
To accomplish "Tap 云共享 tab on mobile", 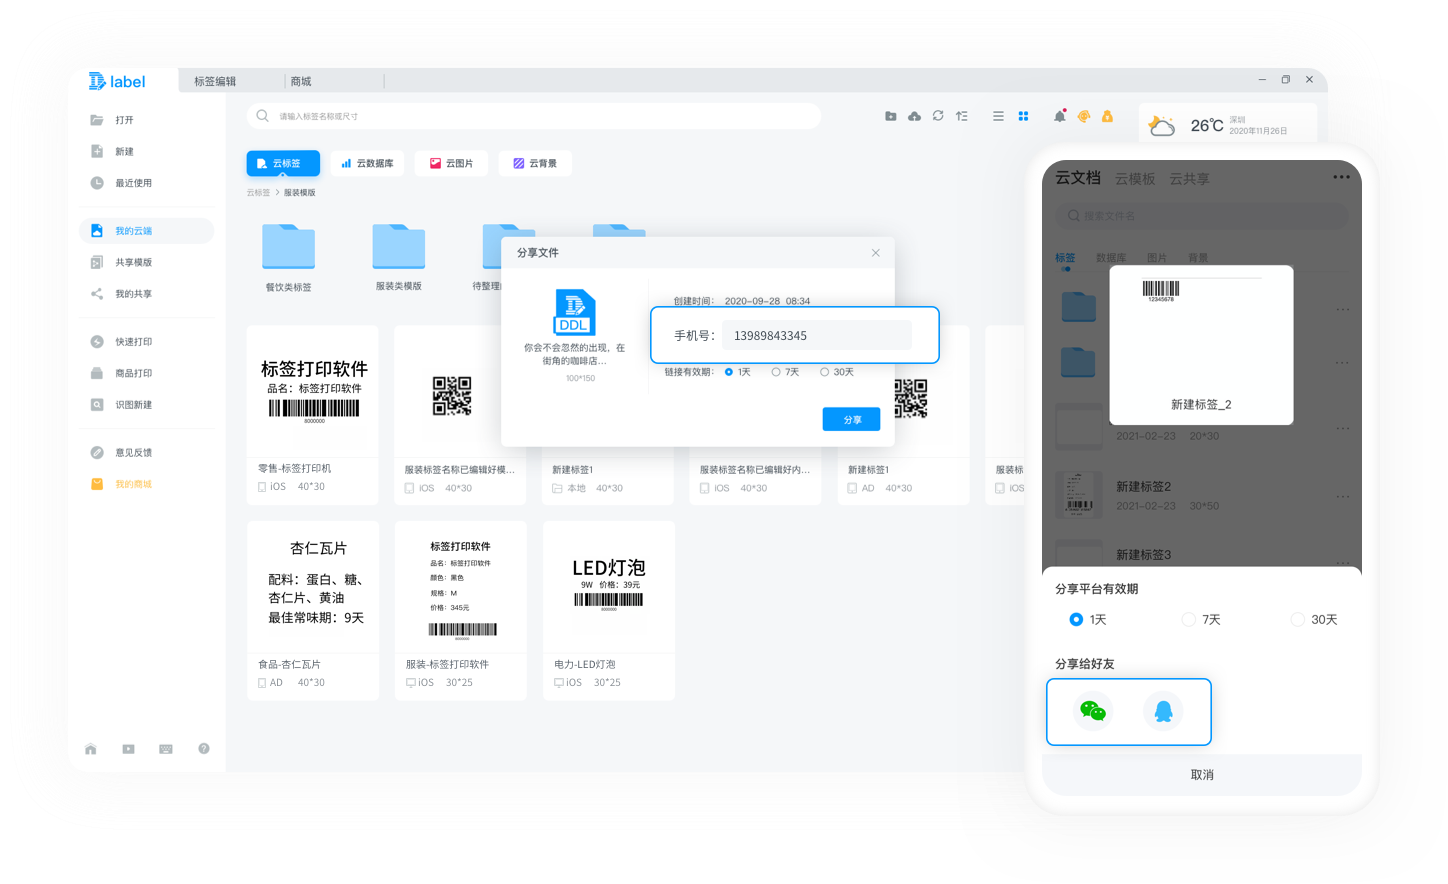I will (x=1189, y=179).
